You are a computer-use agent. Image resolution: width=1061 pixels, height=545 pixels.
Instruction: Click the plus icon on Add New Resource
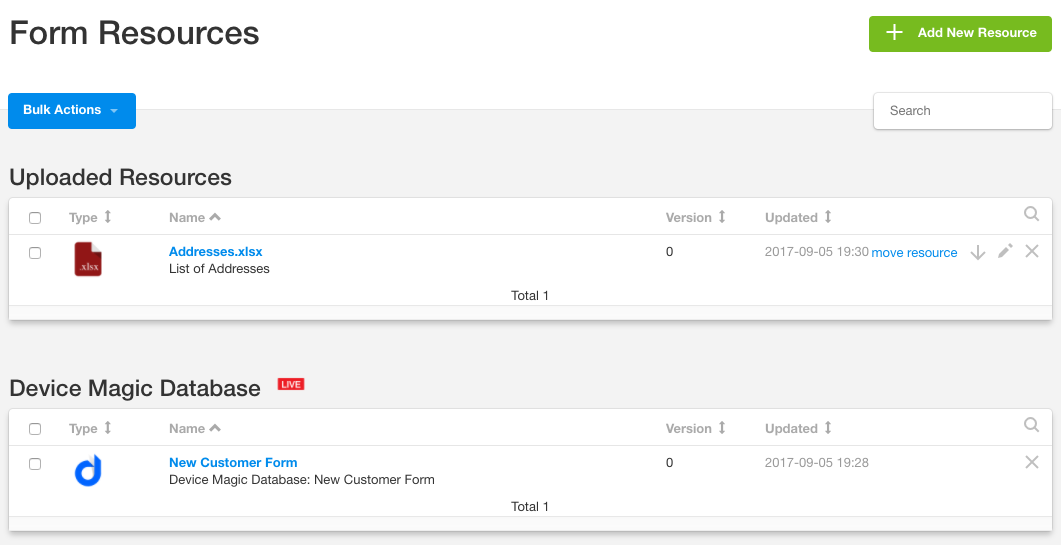[895, 32]
